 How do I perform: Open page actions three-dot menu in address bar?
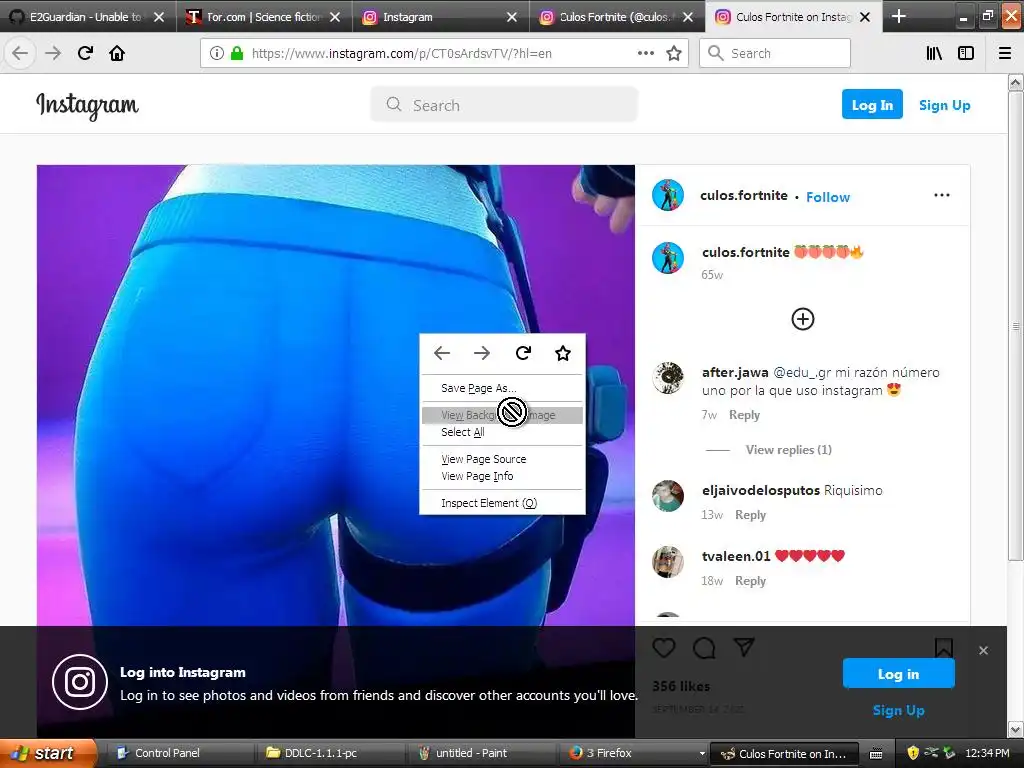[645, 53]
